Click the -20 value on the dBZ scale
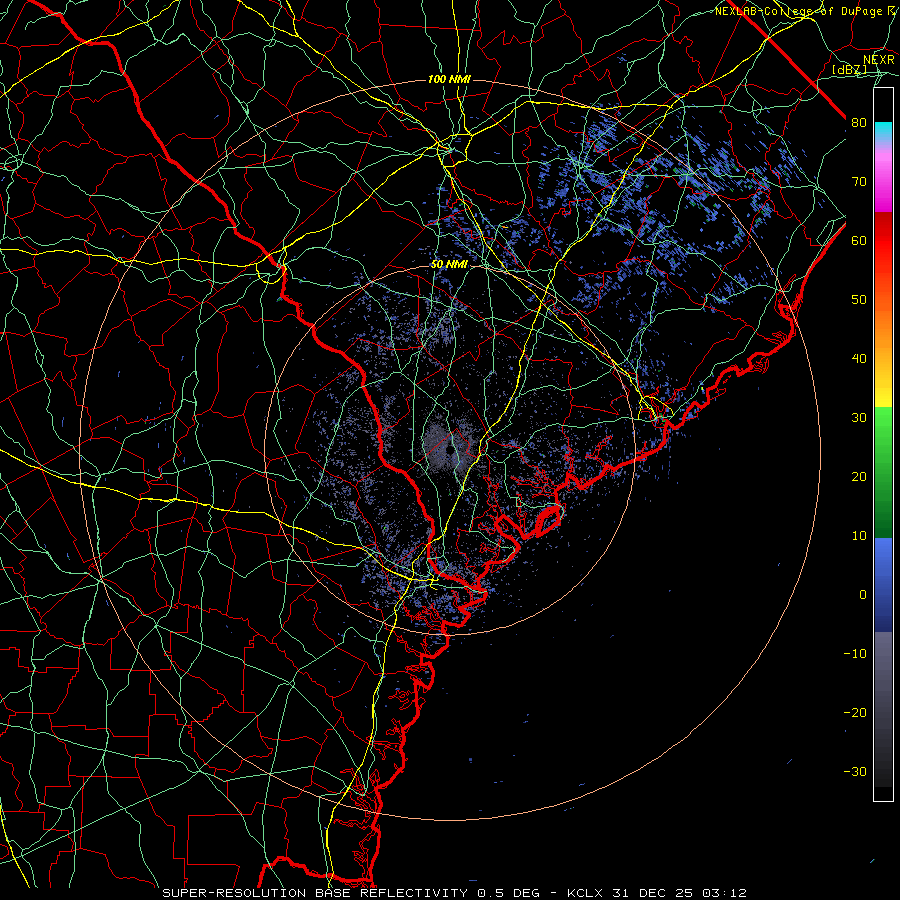The image size is (900, 900). click(x=855, y=713)
